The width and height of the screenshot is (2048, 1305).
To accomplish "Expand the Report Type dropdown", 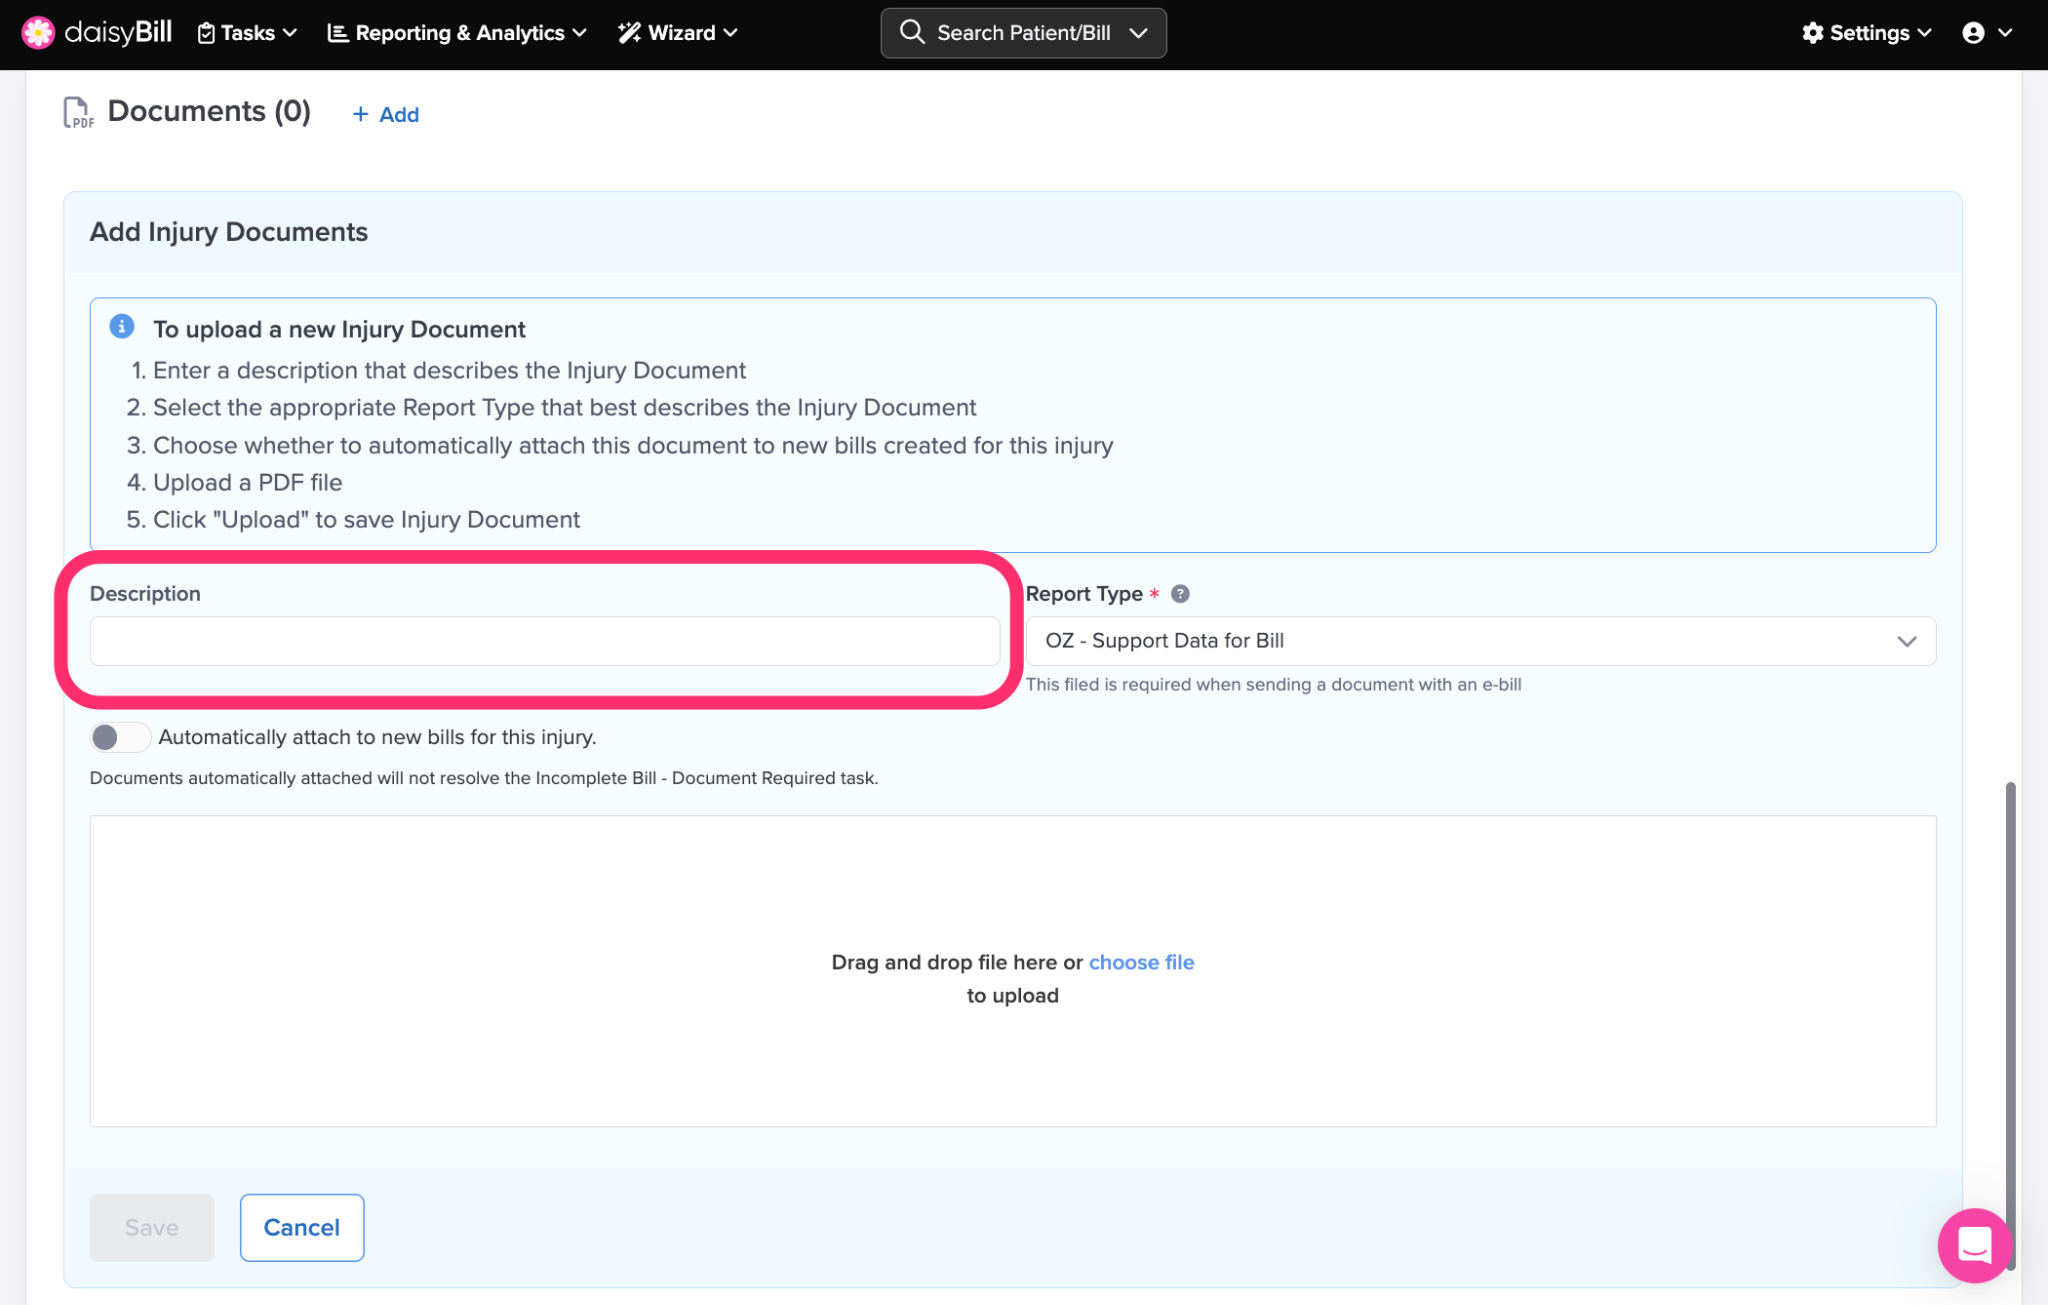I will pos(1480,641).
